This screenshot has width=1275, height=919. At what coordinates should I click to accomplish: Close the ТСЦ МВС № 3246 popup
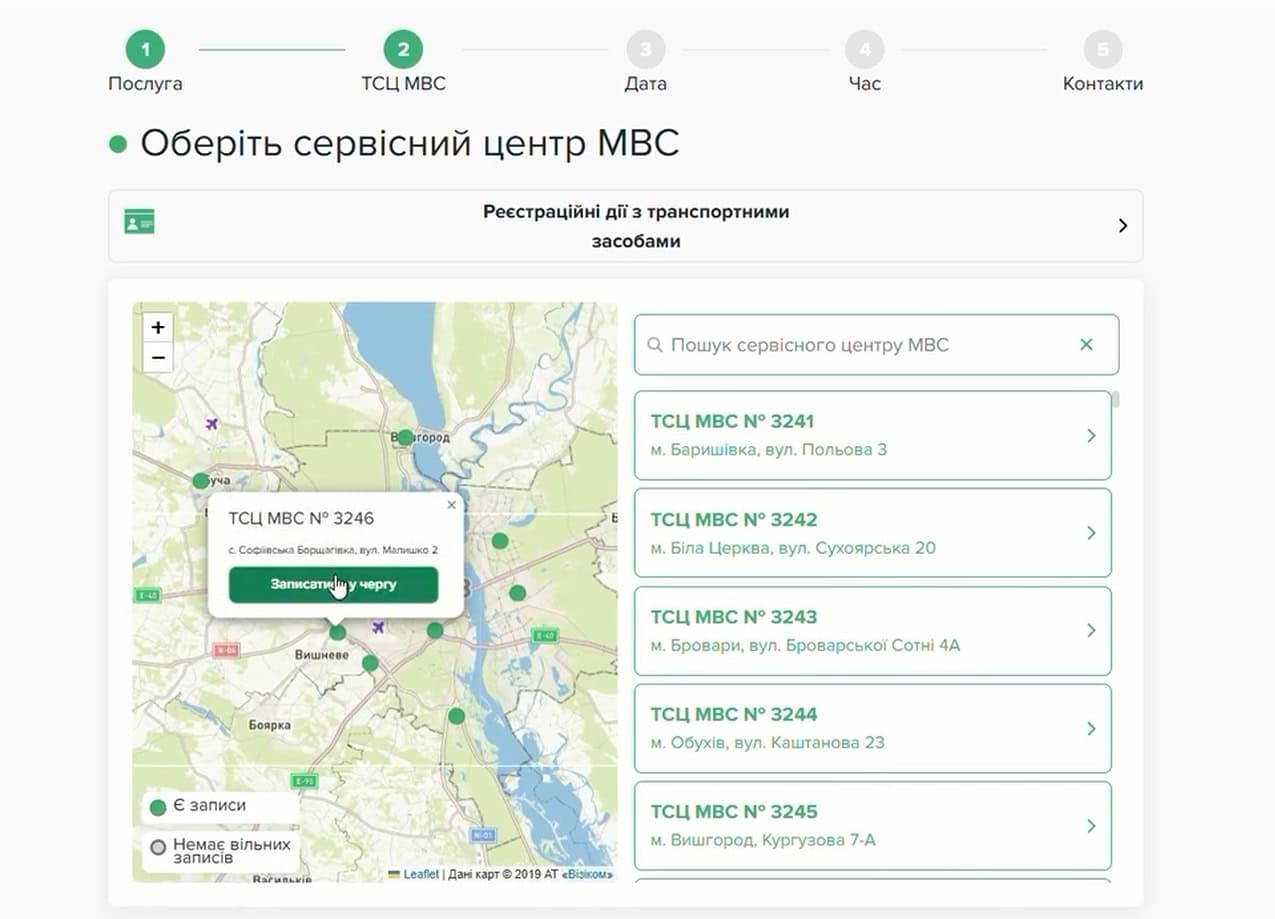pyautogui.click(x=451, y=505)
